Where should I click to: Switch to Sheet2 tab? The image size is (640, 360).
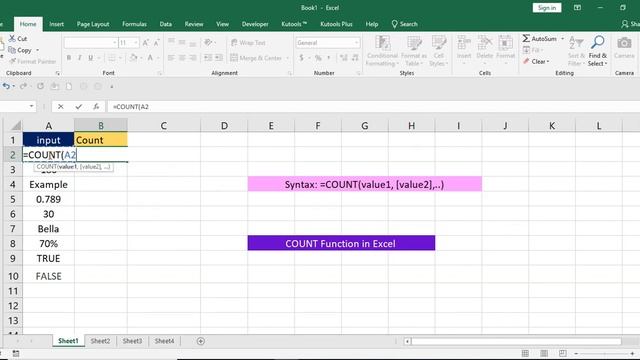100,341
